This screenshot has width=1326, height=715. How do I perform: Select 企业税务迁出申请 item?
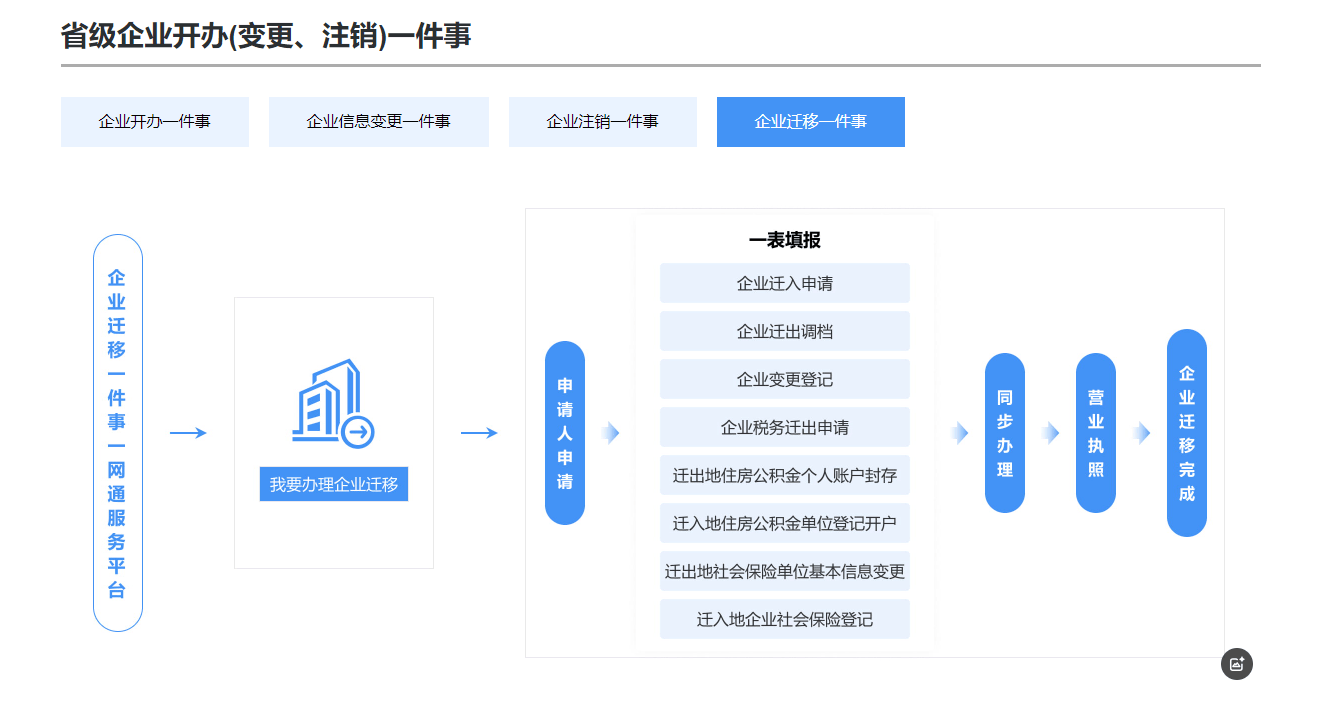pos(785,427)
